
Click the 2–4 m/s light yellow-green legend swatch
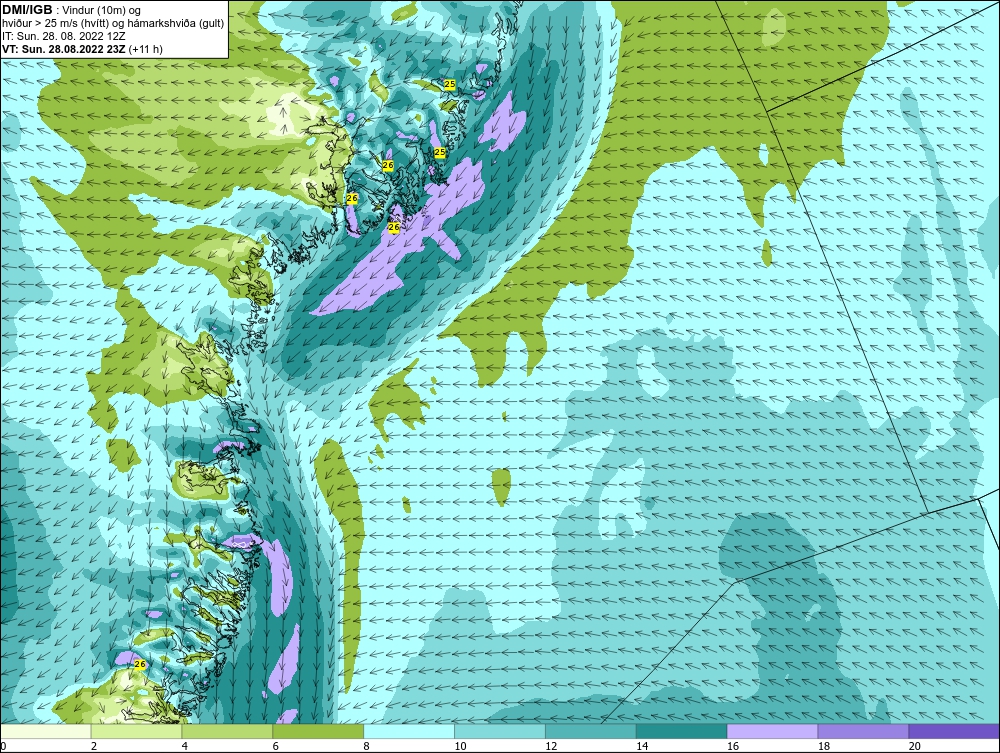[136, 731]
